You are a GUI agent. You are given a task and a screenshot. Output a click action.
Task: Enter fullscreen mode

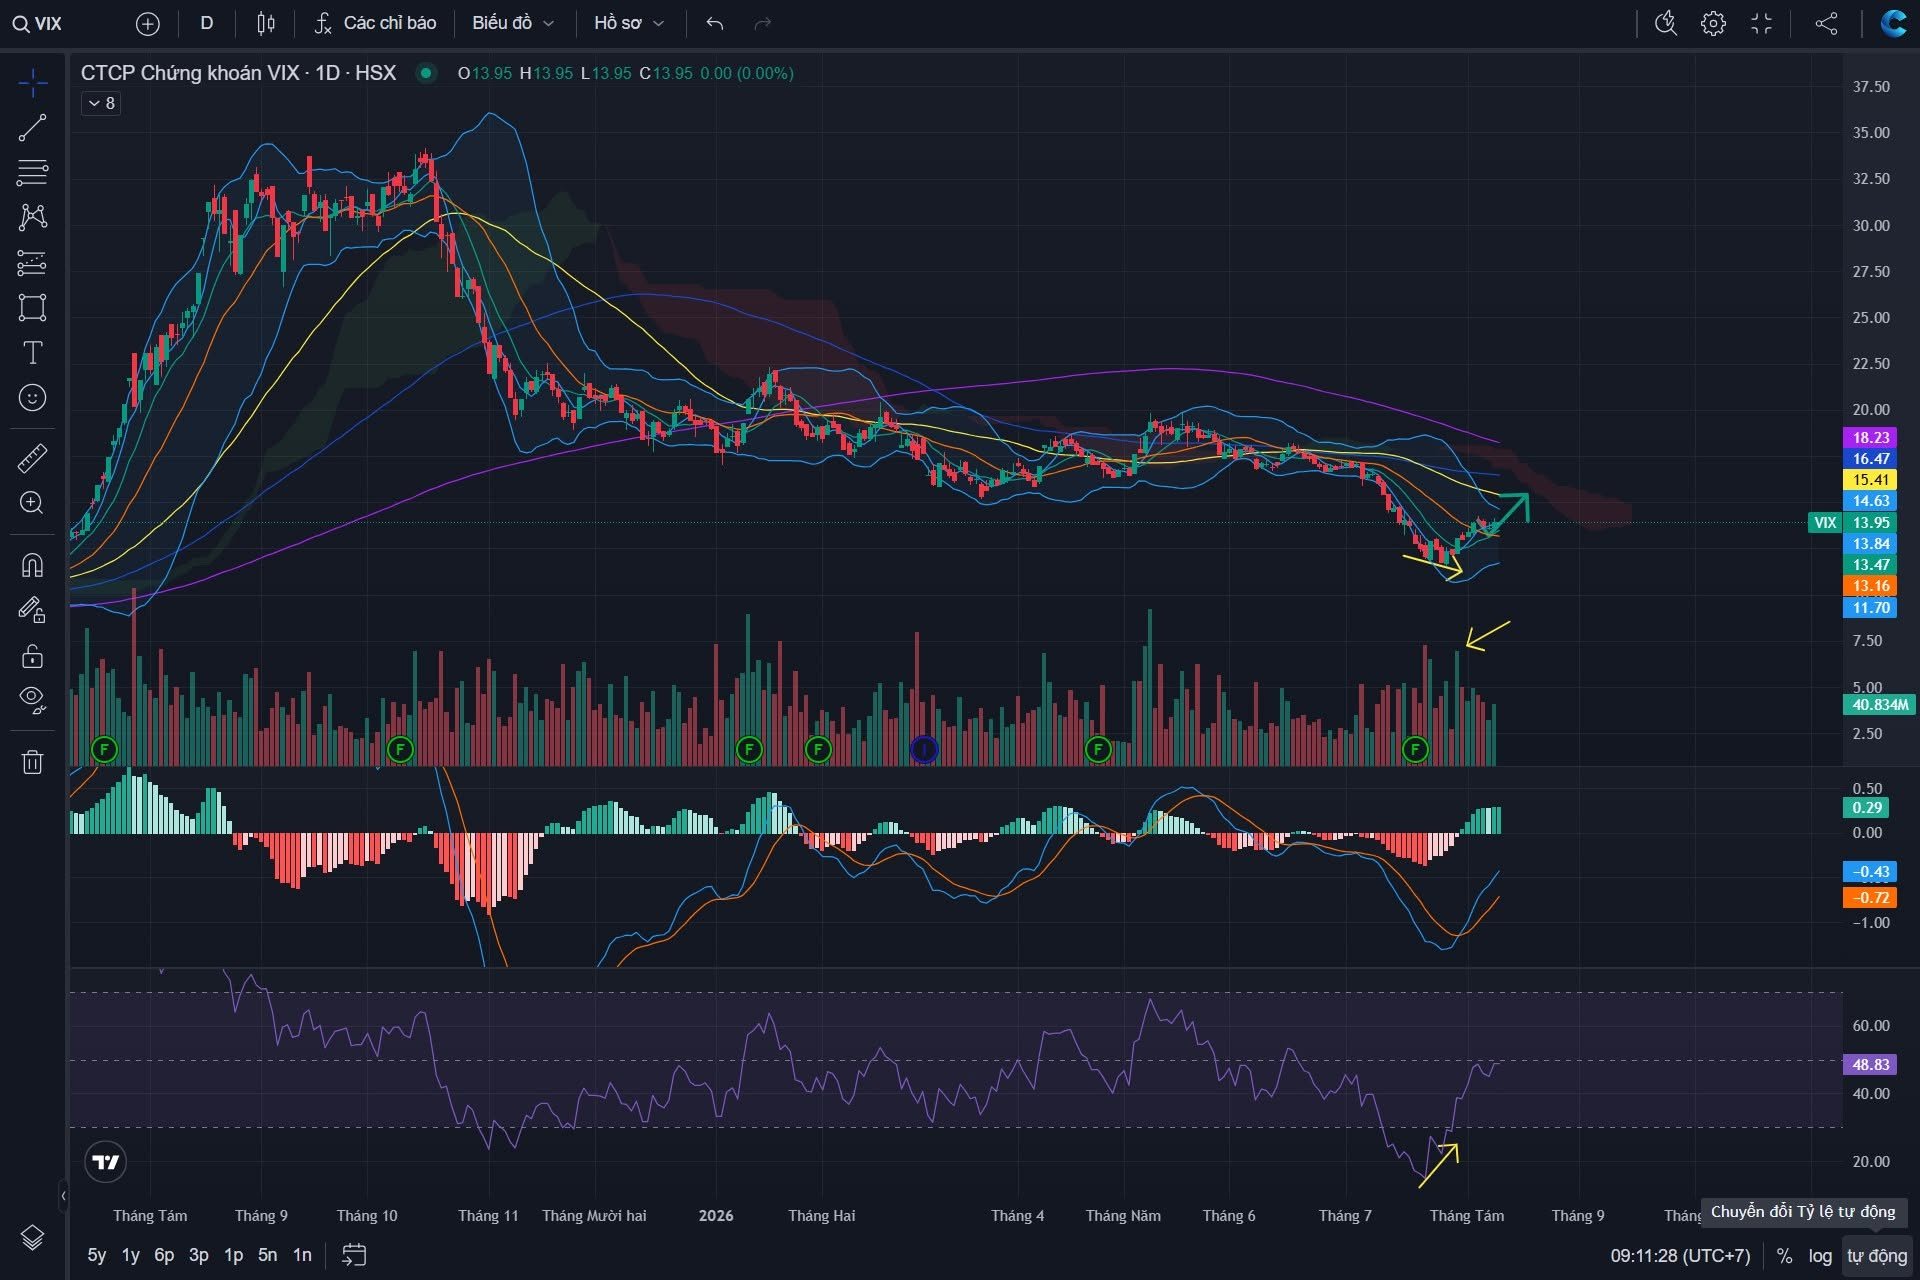(x=1762, y=24)
